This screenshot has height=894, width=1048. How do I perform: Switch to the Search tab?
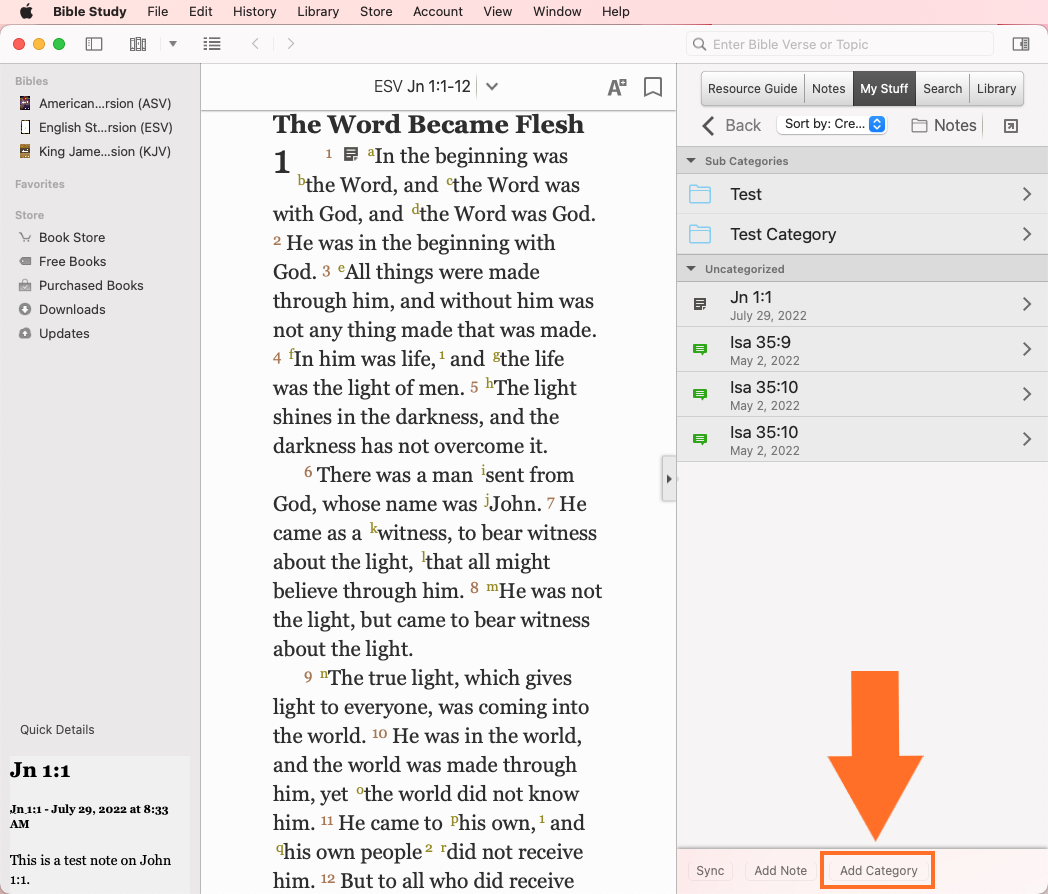(942, 88)
